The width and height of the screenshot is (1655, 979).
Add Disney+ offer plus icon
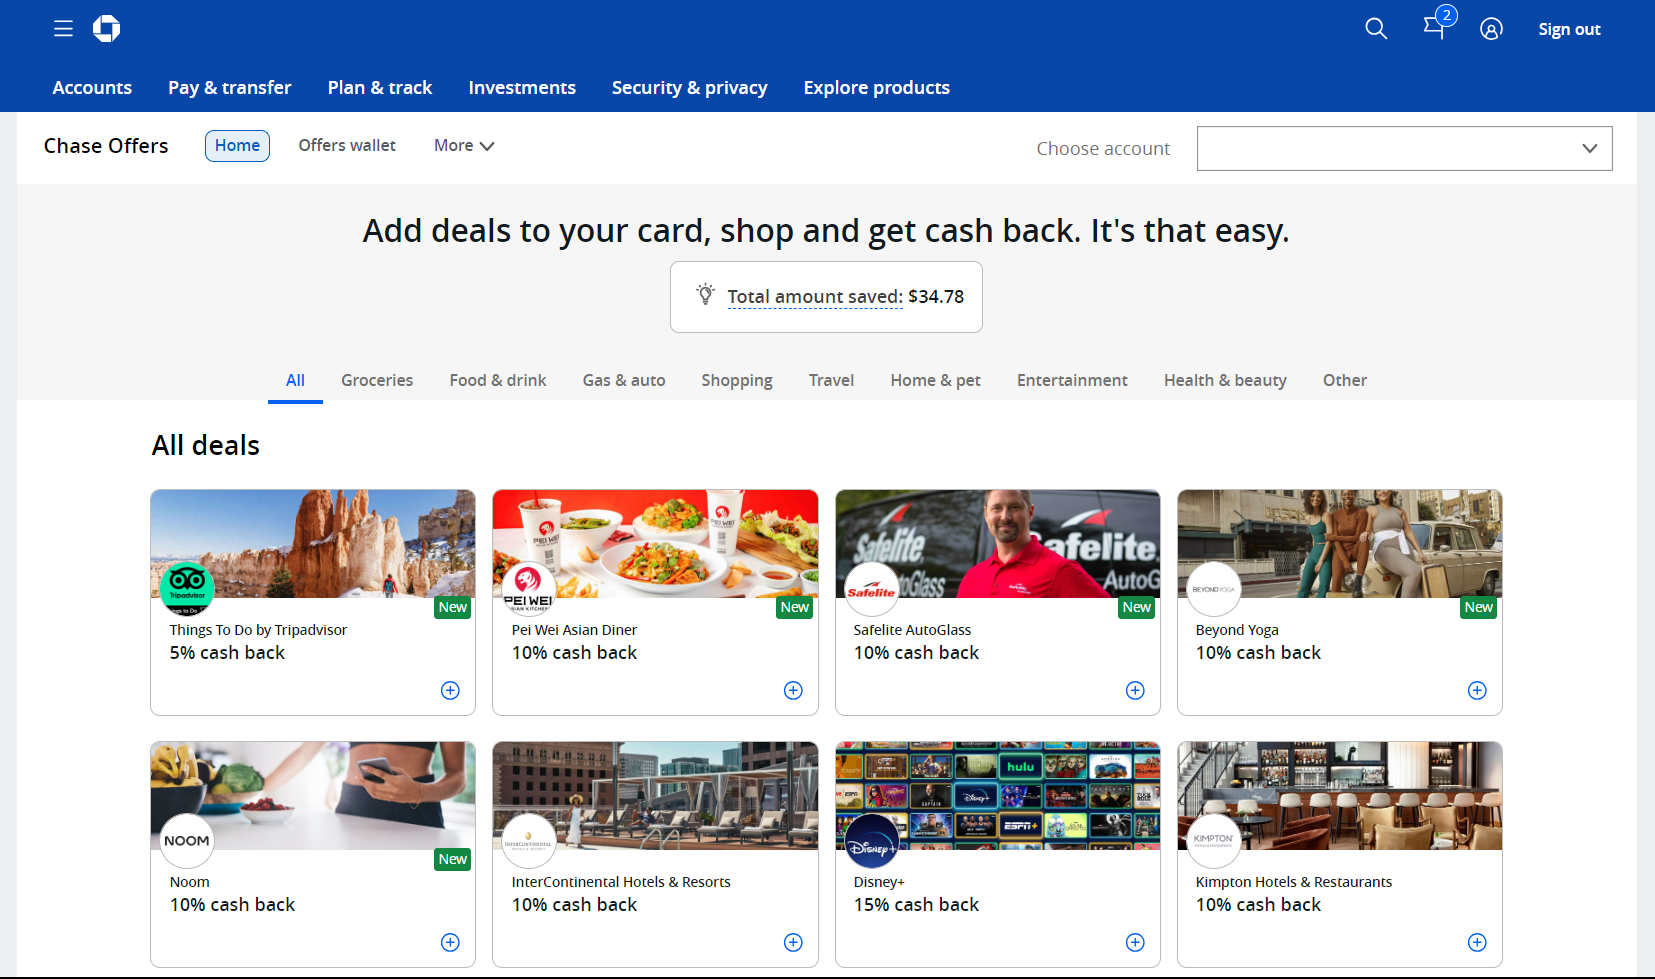1135,942
